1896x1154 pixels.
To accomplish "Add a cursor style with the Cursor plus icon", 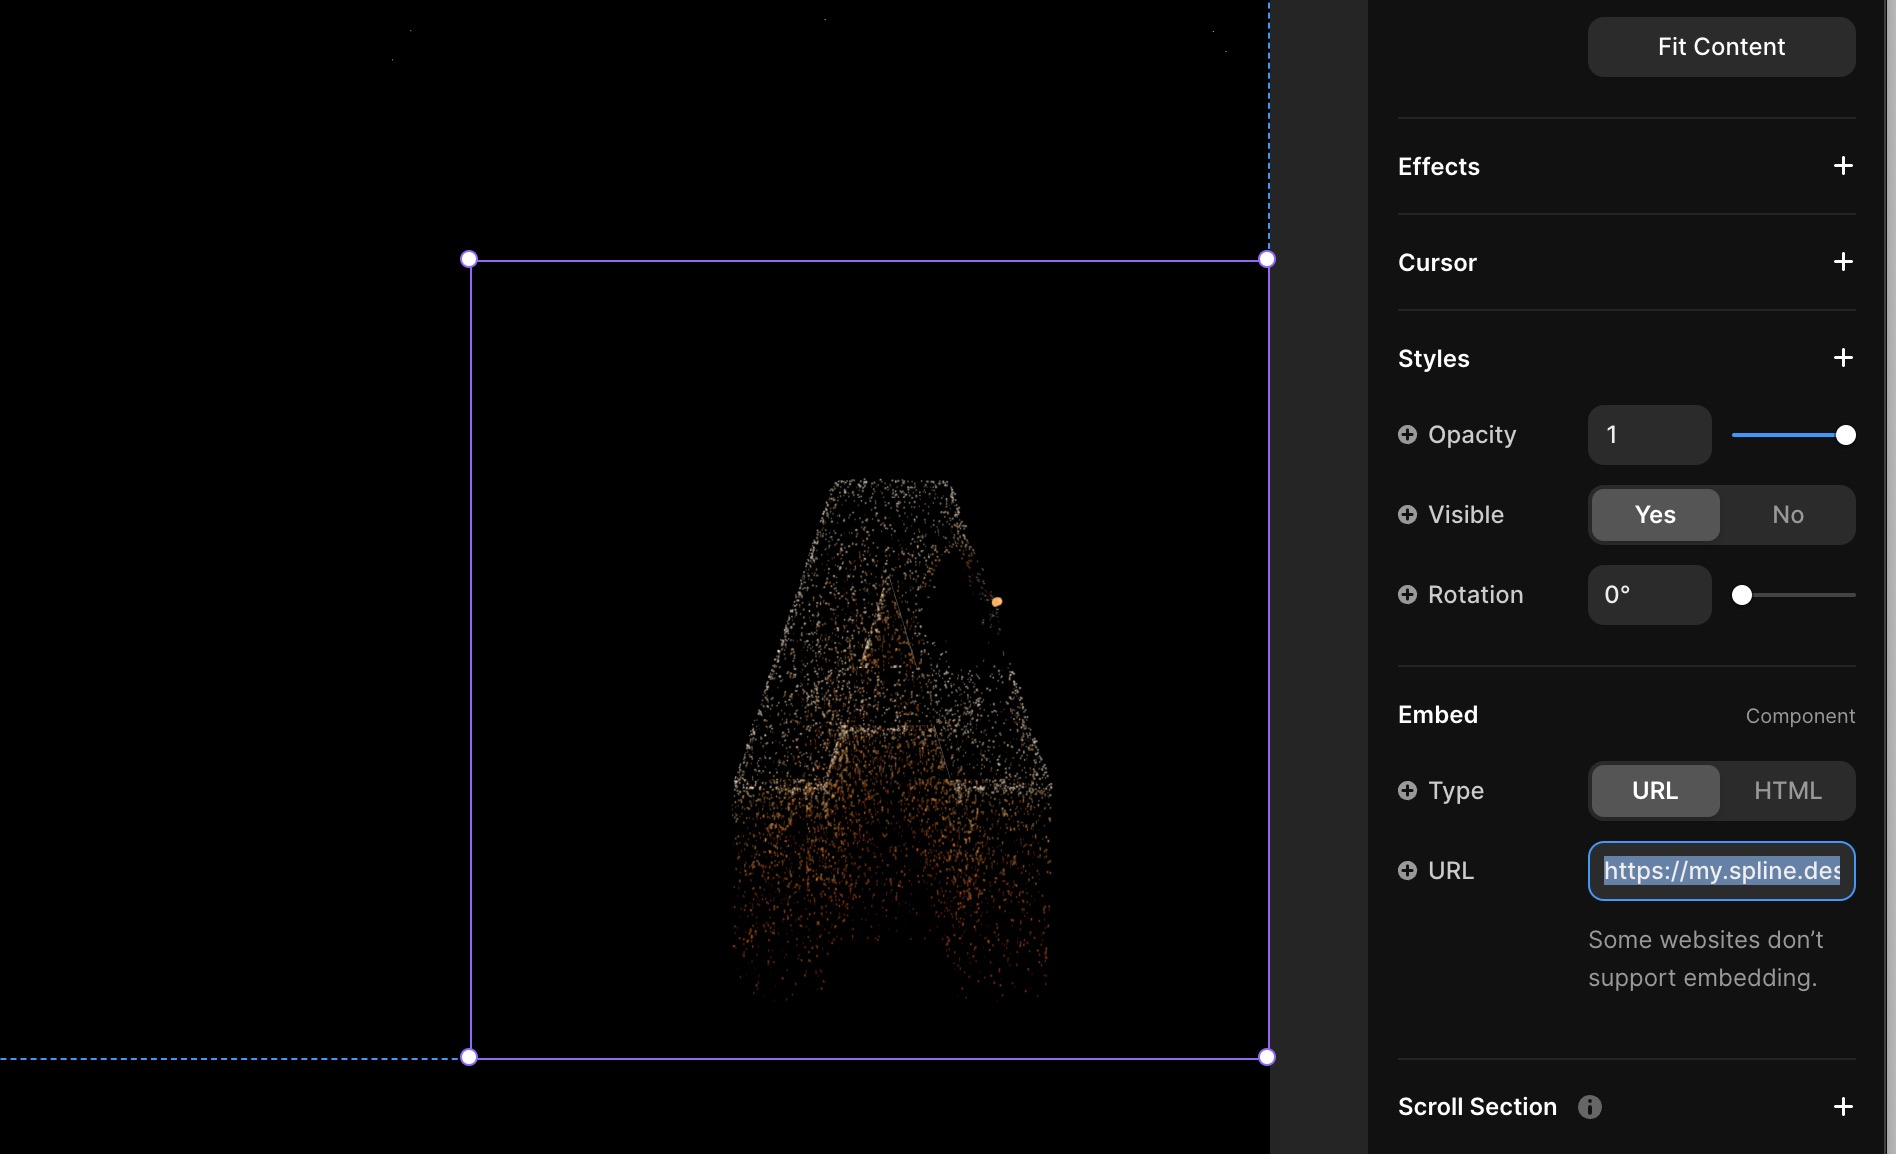I will coord(1843,262).
